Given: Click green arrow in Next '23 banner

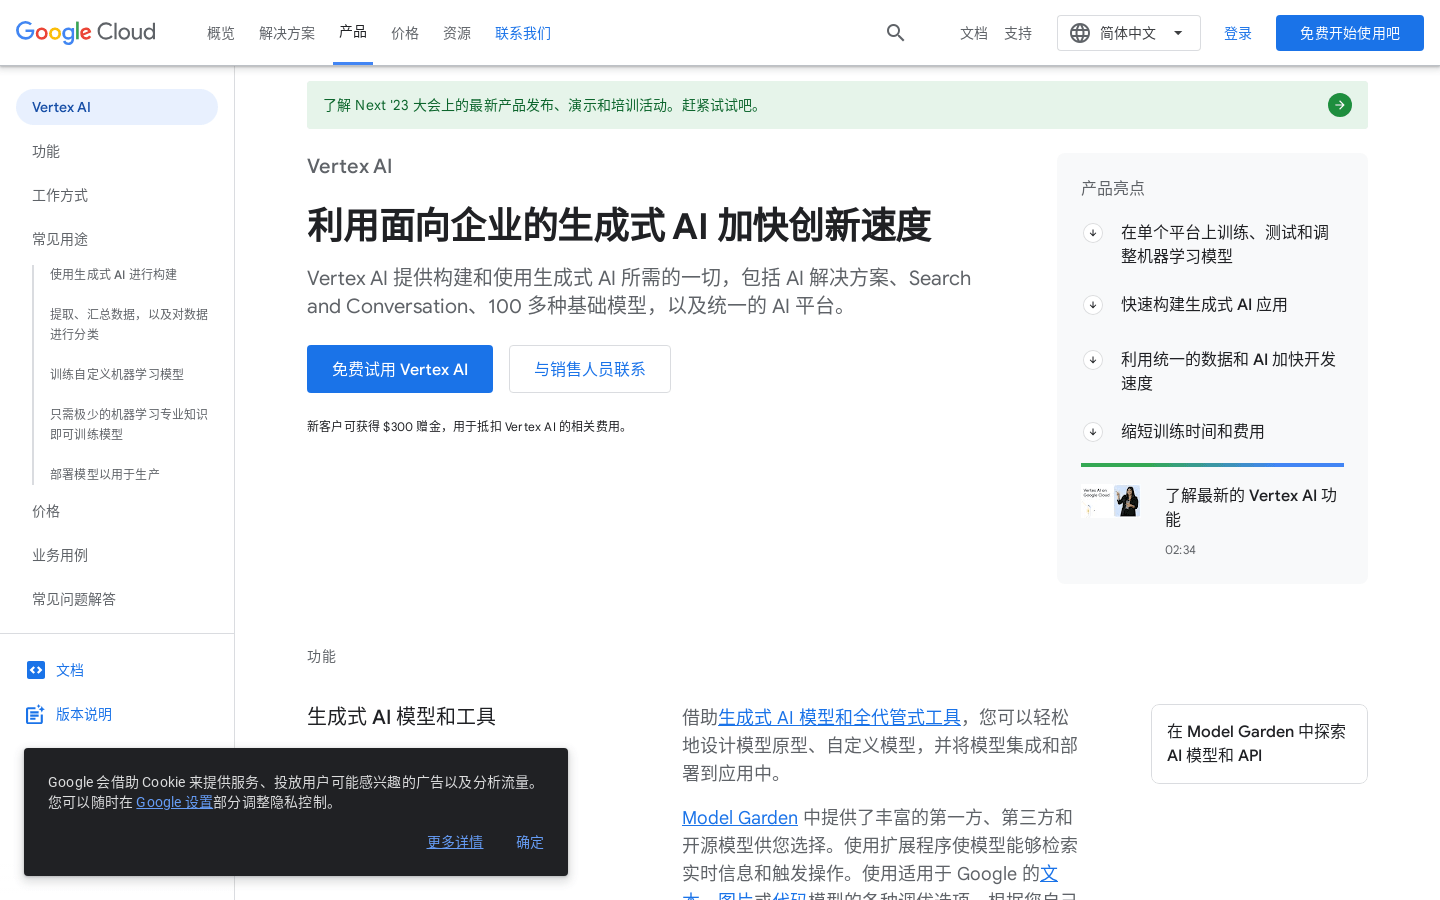Looking at the screenshot, I should tap(1340, 105).
